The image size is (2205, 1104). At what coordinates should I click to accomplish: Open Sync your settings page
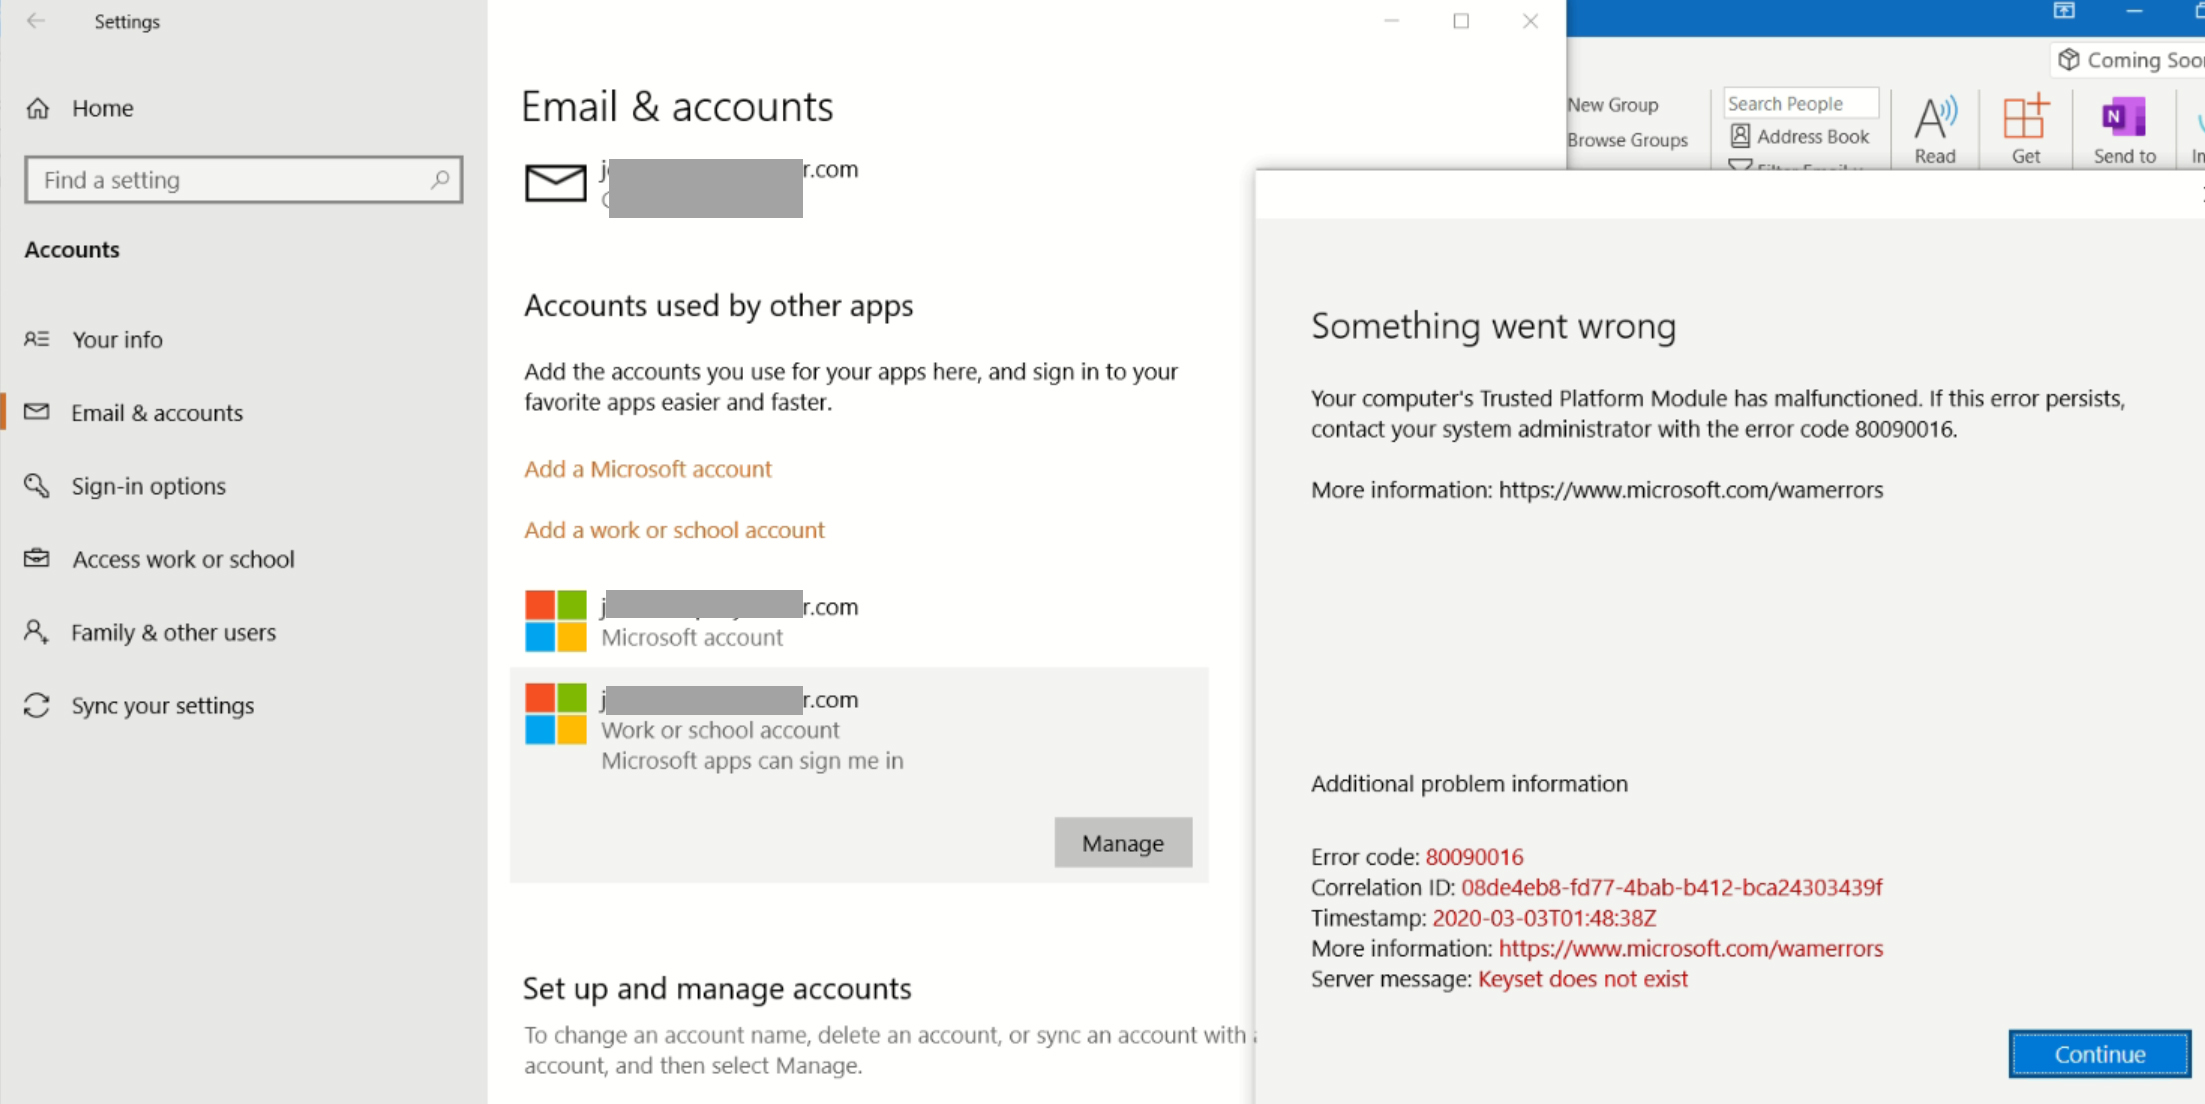[162, 706]
